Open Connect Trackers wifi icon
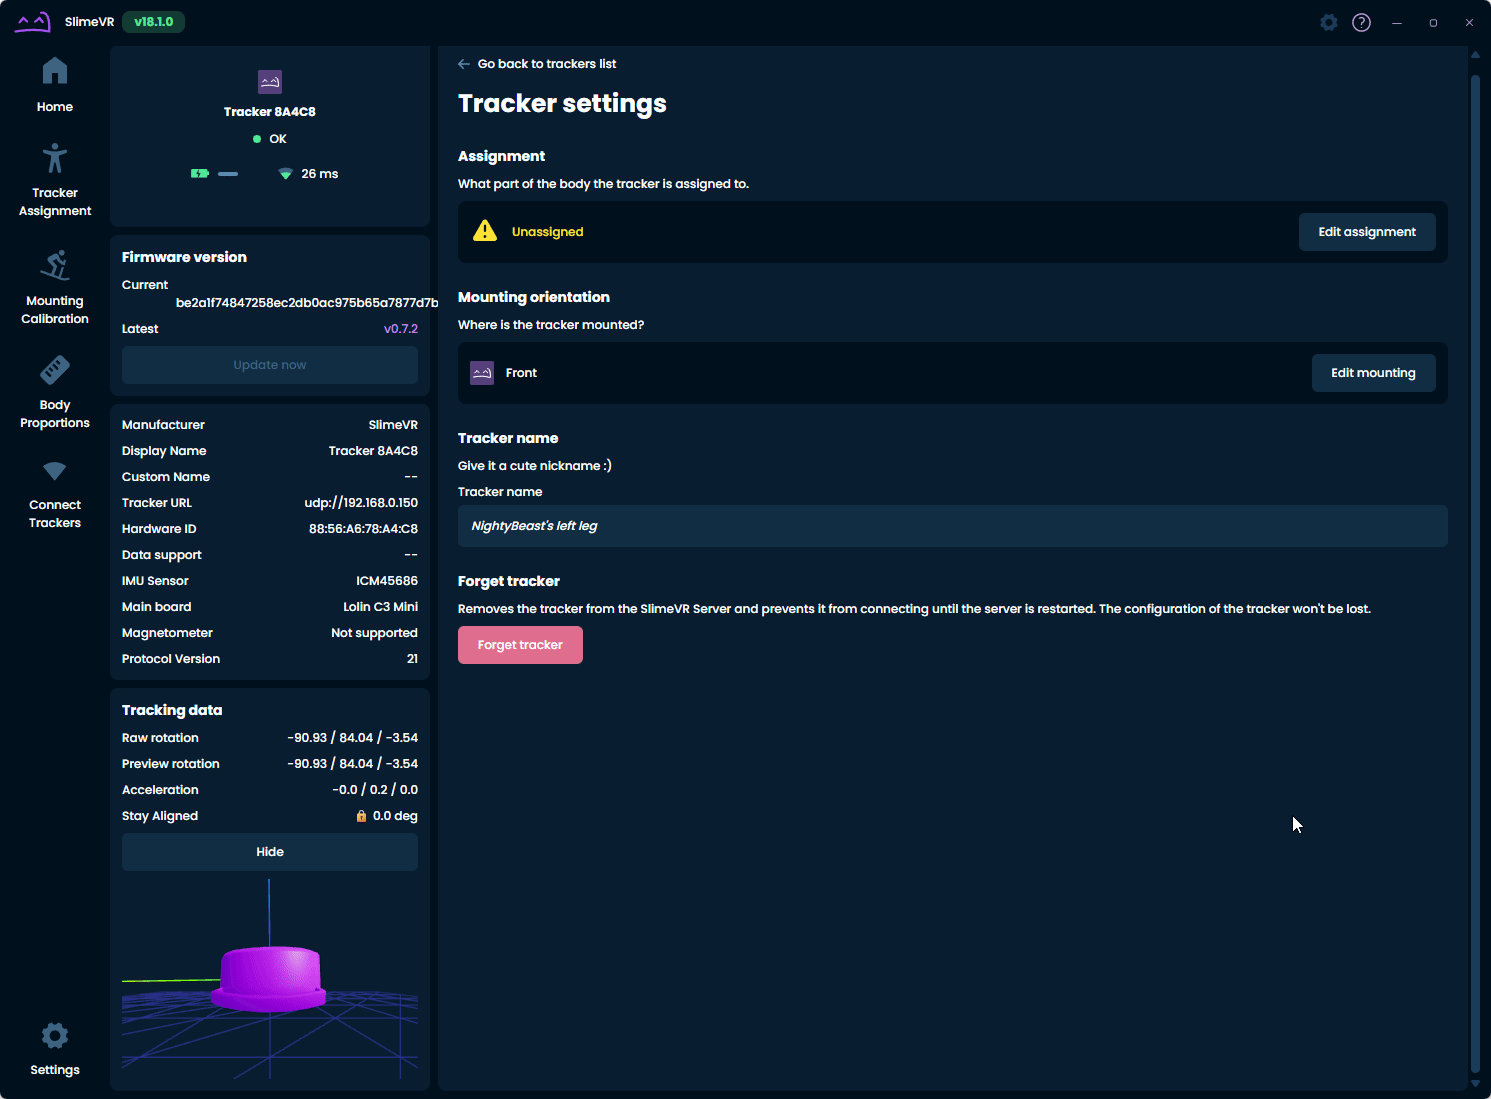The height and width of the screenshot is (1099, 1491). (55, 471)
